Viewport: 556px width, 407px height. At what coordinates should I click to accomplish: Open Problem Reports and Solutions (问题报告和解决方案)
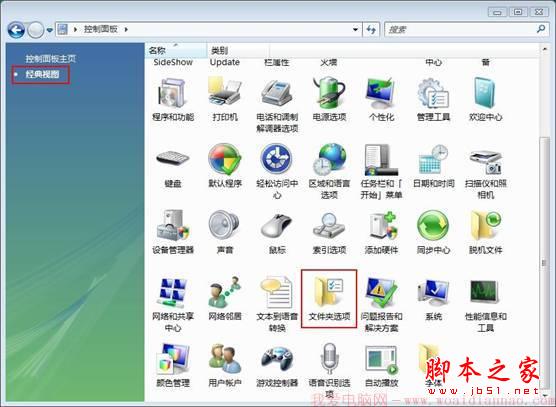381,305
